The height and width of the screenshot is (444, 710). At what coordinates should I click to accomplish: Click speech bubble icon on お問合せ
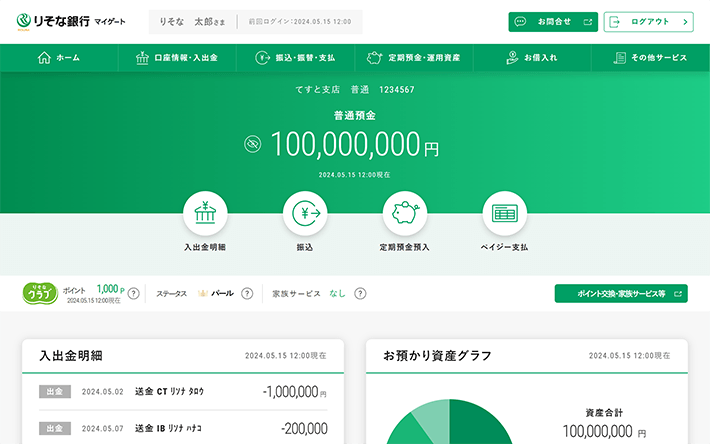[x=520, y=22]
